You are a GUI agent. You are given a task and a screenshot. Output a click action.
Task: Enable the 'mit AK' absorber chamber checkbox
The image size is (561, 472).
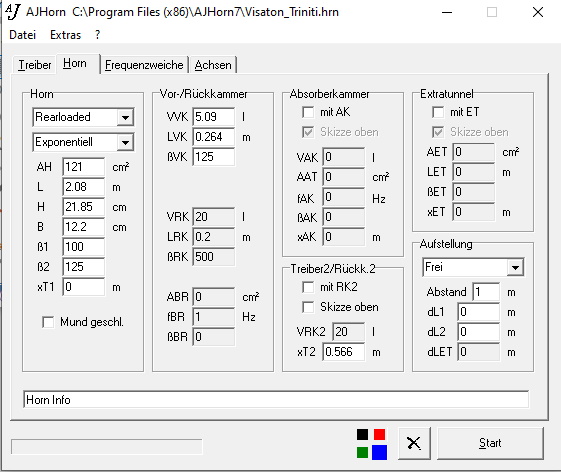click(308, 112)
